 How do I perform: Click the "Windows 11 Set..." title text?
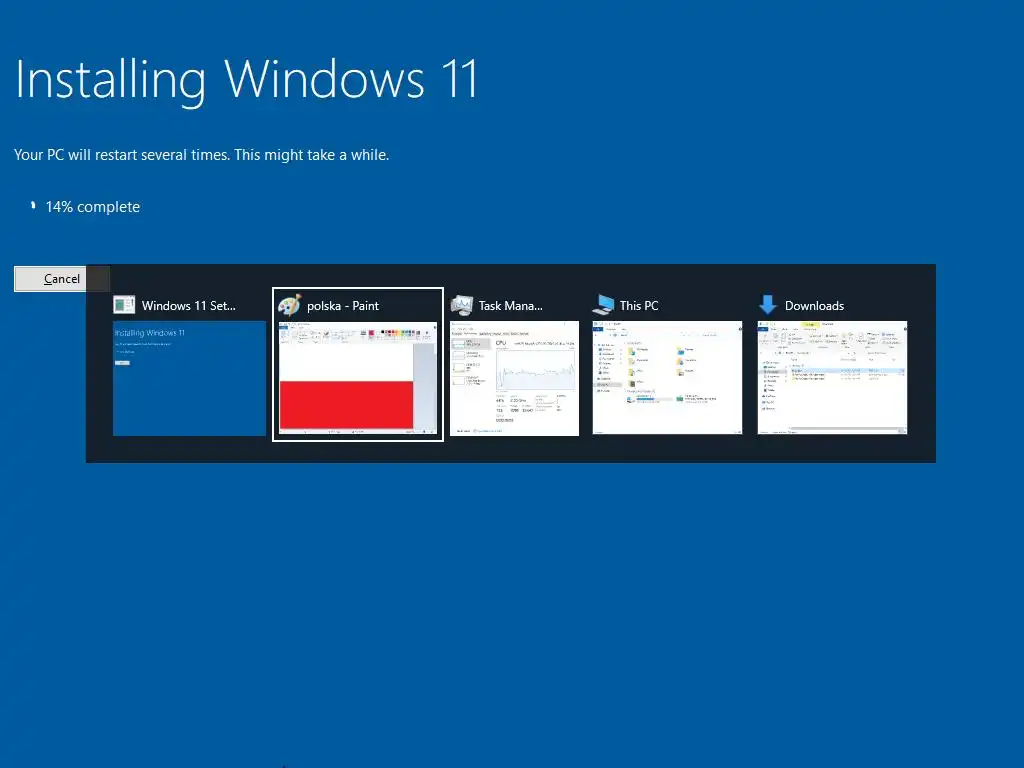[x=189, y=306]
